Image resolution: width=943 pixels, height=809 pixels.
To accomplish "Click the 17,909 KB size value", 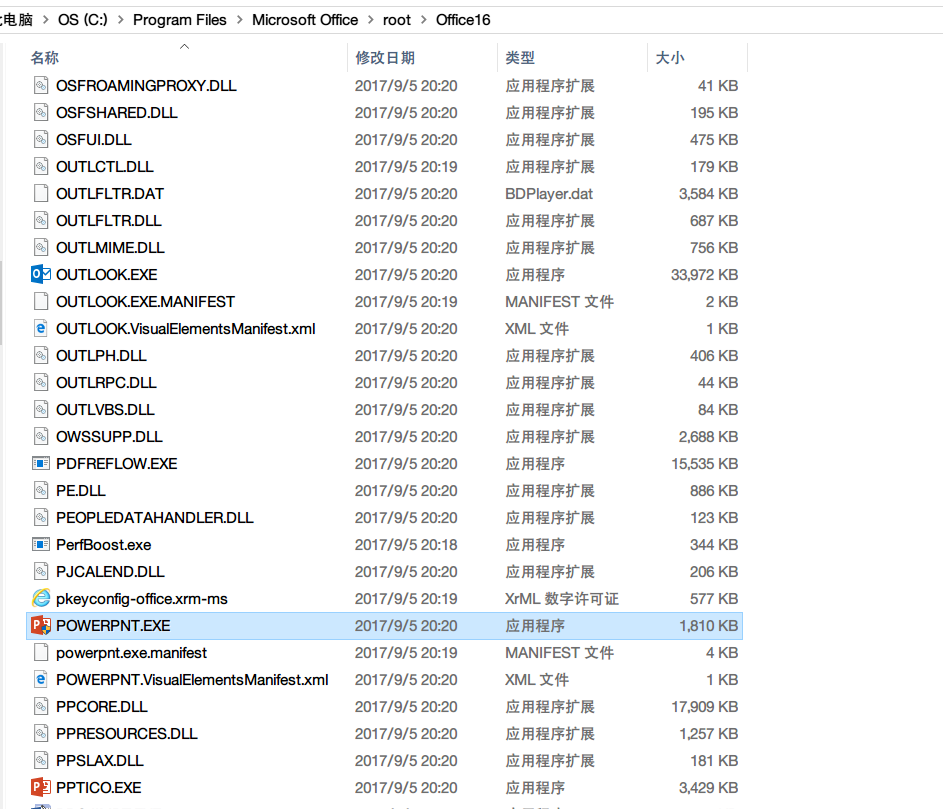I will pyautogui.click(x=704, y=706).
